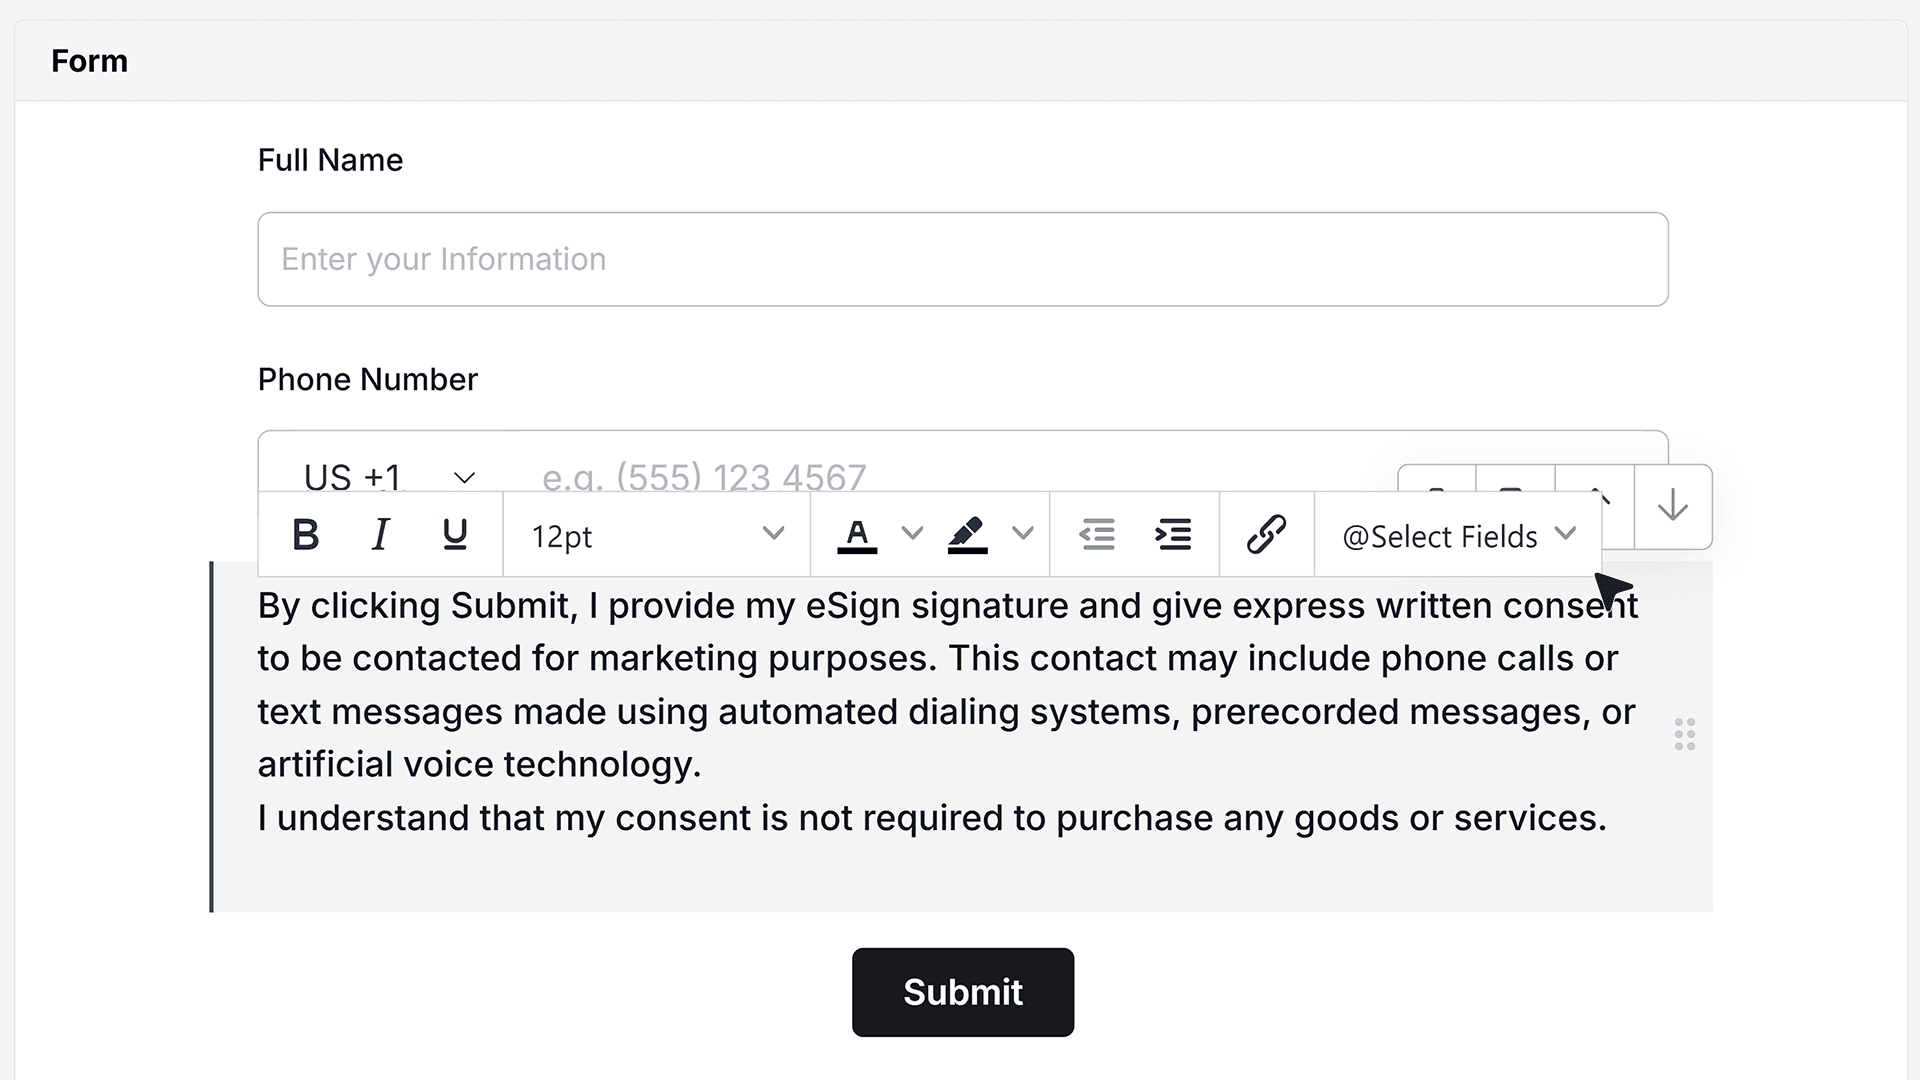The height and width of the screenshot is (1080, 1920).
Task: Increase indent of the text
Action: click(1173, 535)
